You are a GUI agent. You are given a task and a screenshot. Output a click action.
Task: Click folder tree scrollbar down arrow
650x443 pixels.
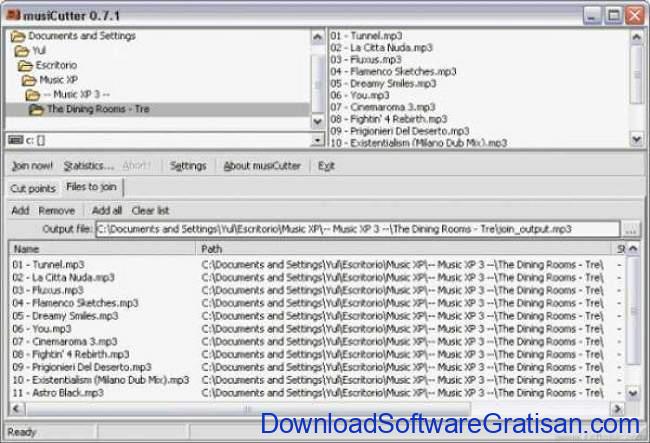click(318, 122)
